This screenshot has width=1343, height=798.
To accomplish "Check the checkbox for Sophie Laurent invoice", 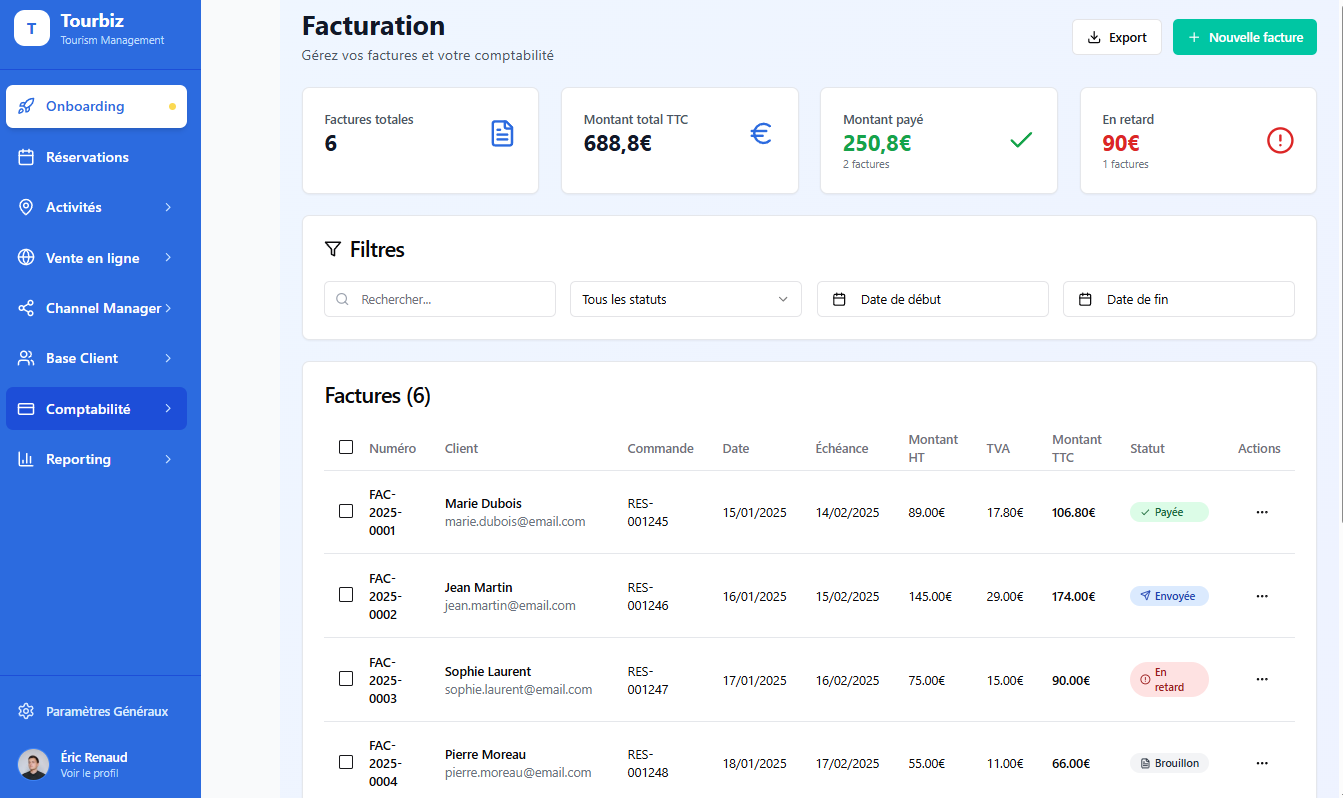I will [x=346, y=679].
